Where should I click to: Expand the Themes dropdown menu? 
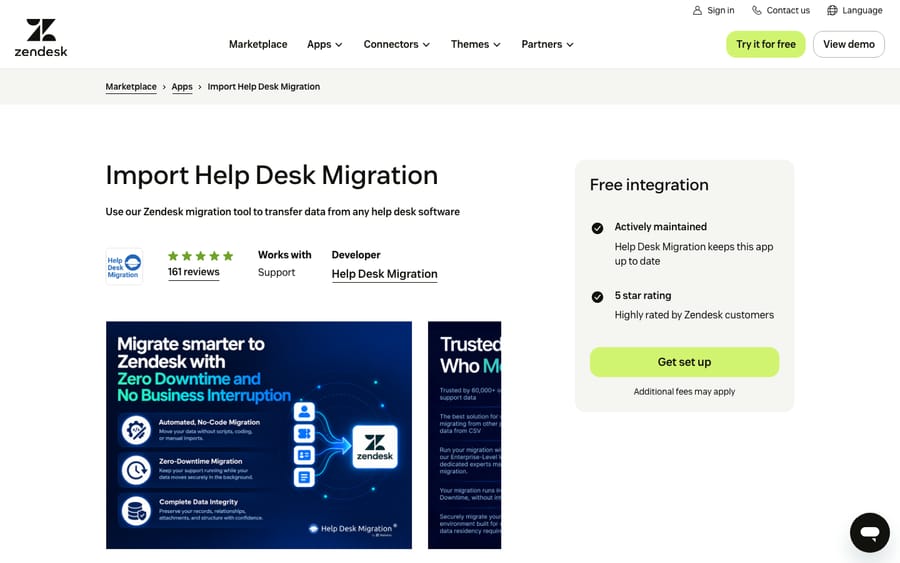pyautogui.click(x=475, y=44)
